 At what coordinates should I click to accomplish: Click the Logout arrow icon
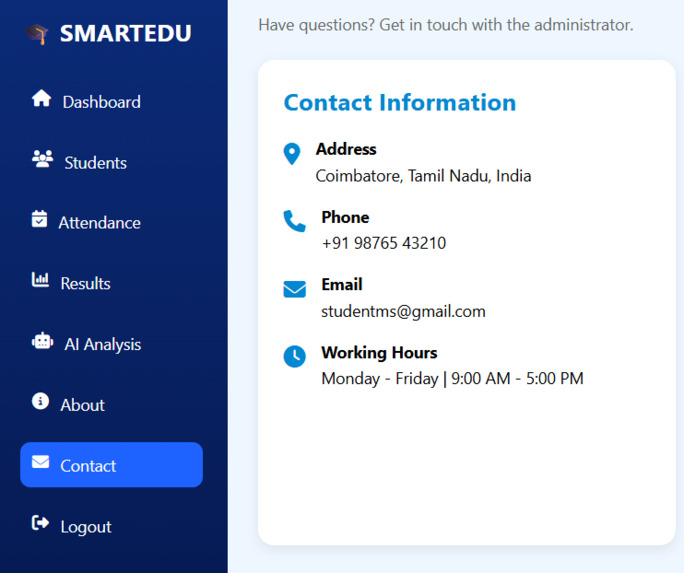point(40,522)
